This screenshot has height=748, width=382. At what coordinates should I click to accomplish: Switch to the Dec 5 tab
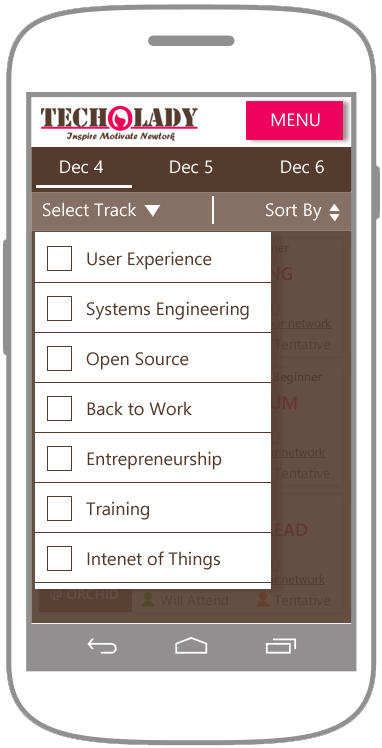pyautogui.click(x=191, y=167)
